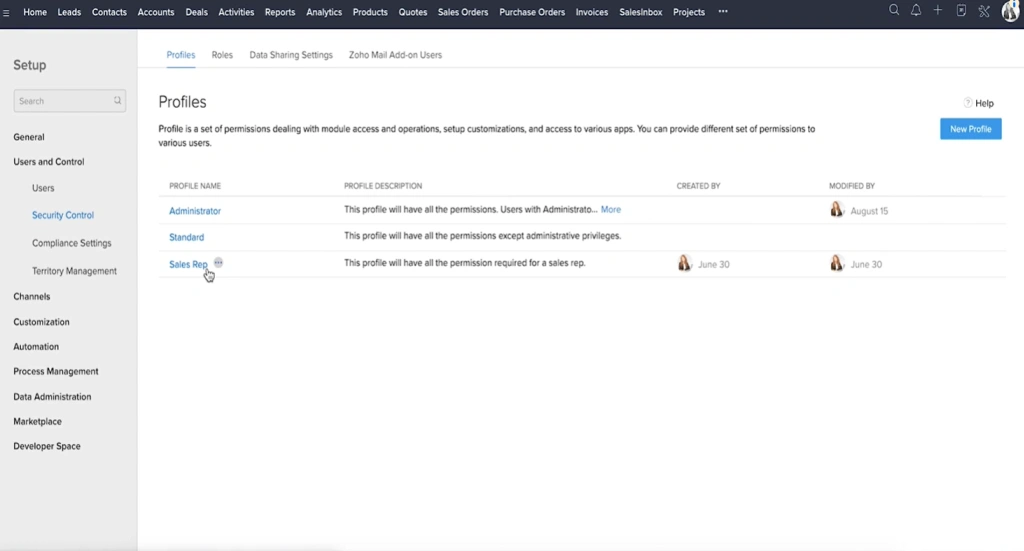
Task: Open the SalesInbox module
Action: [641, 12]
